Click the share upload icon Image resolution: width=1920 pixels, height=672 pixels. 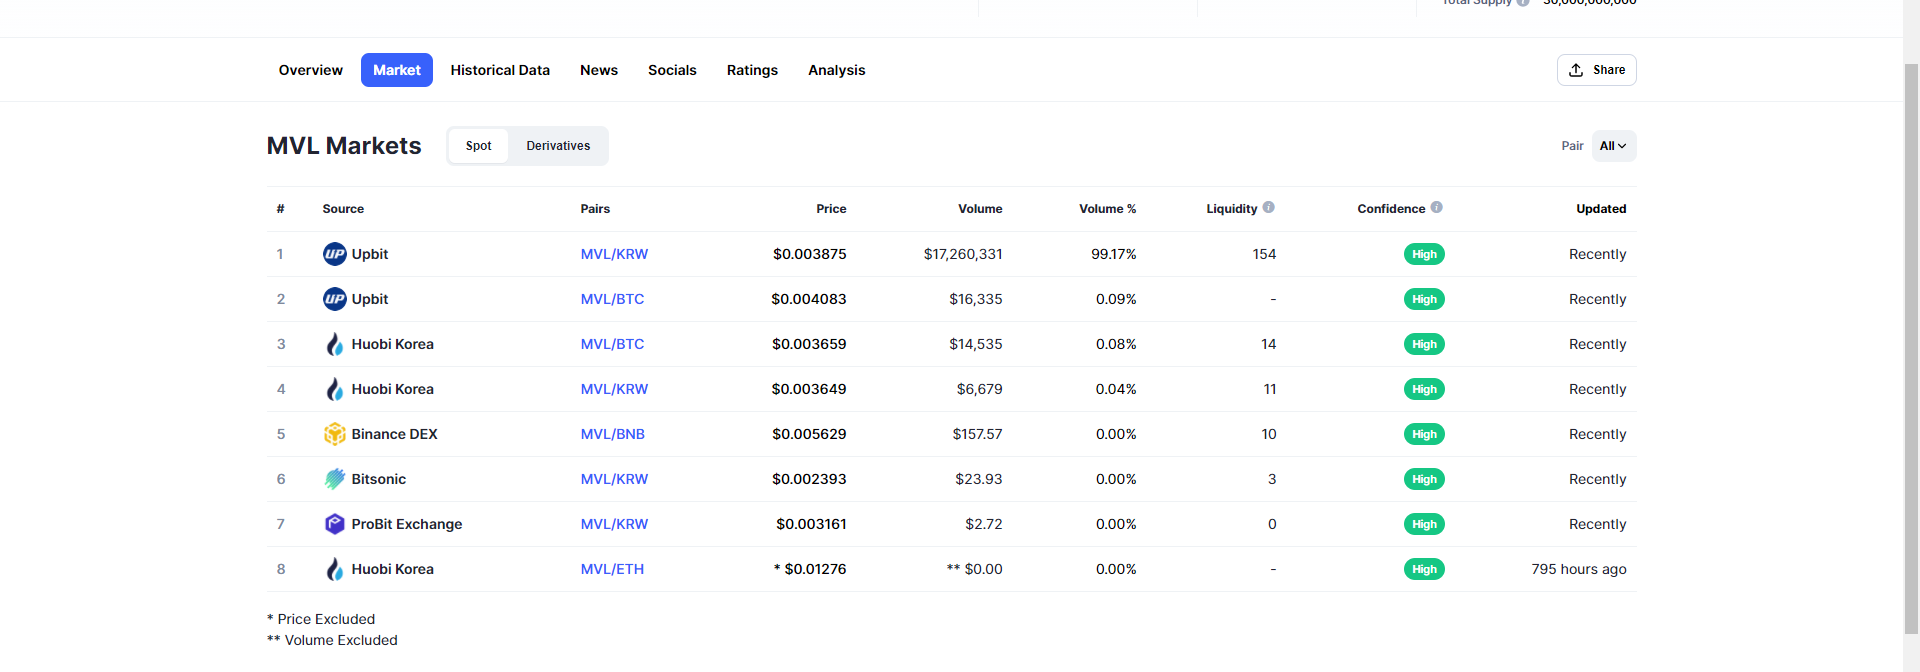pyautogui.click(x=1576, y=70)
